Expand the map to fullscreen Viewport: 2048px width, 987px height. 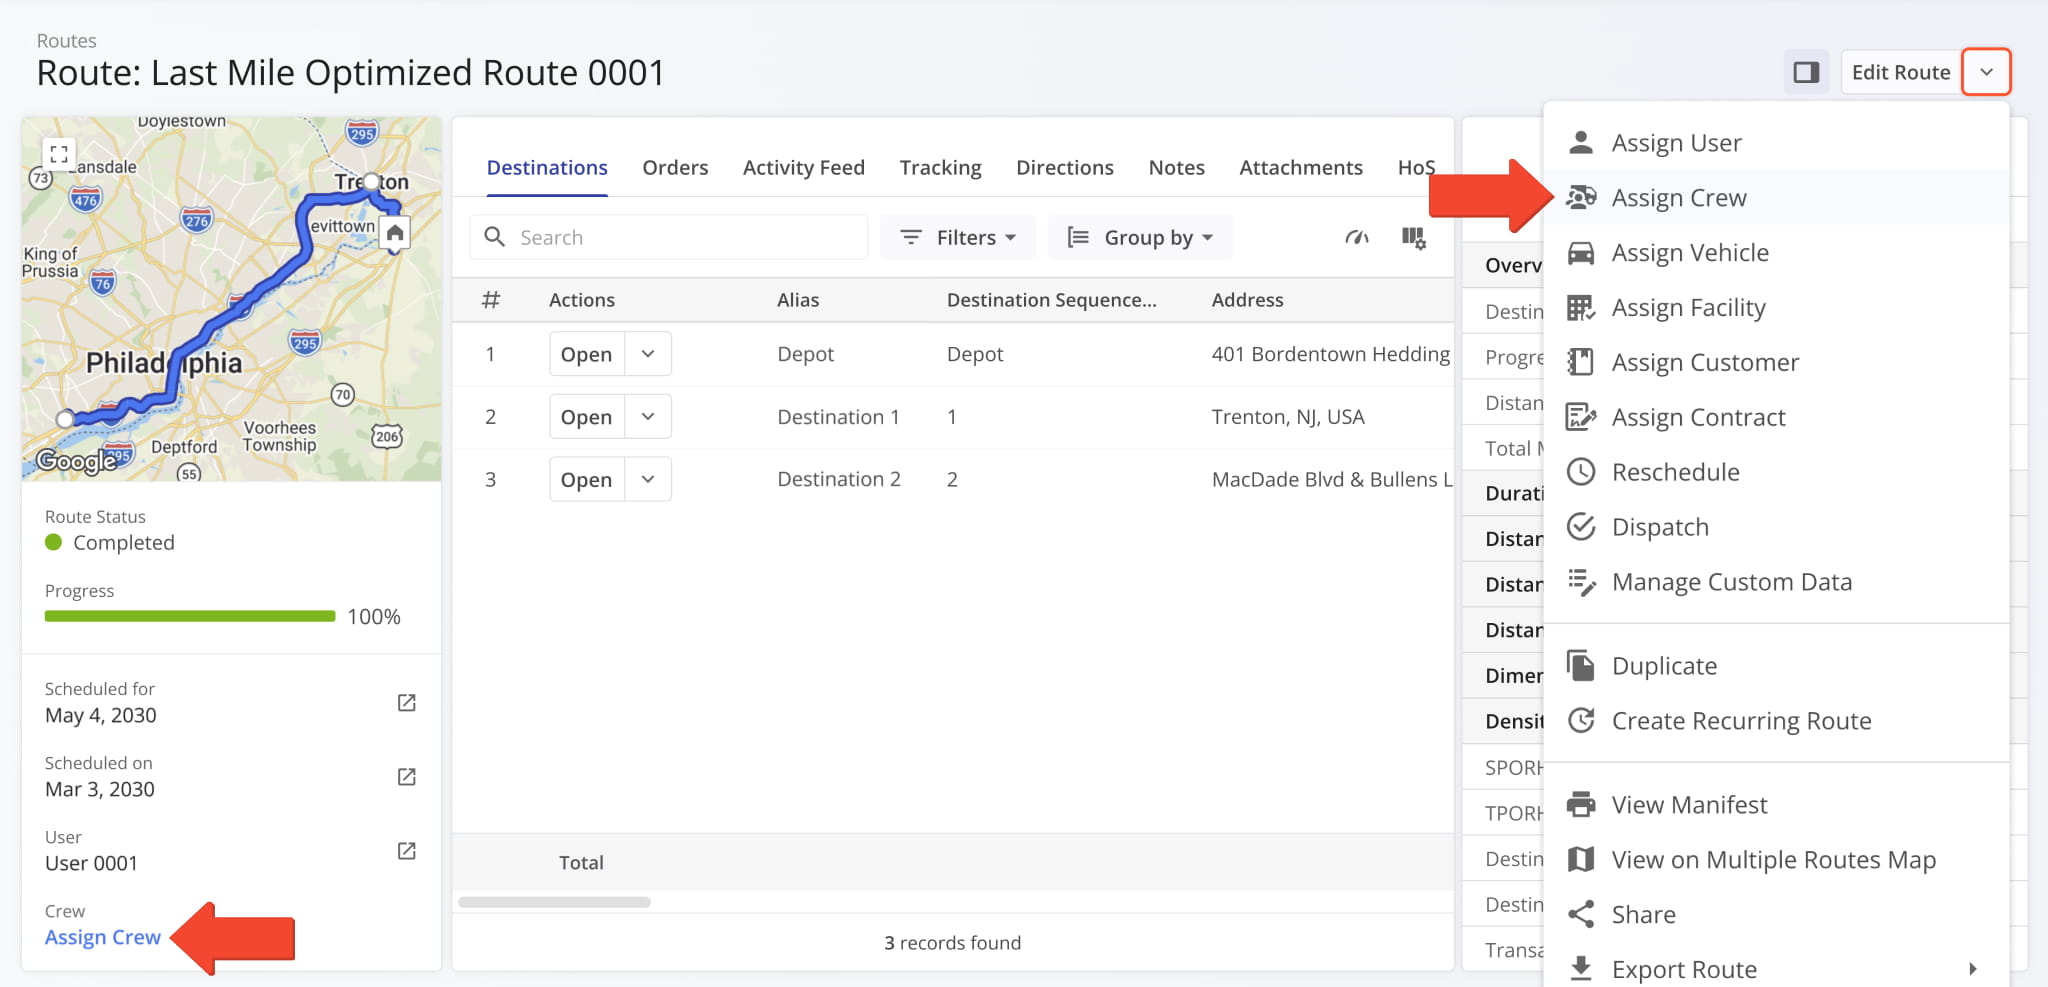[x=59, y=154]
